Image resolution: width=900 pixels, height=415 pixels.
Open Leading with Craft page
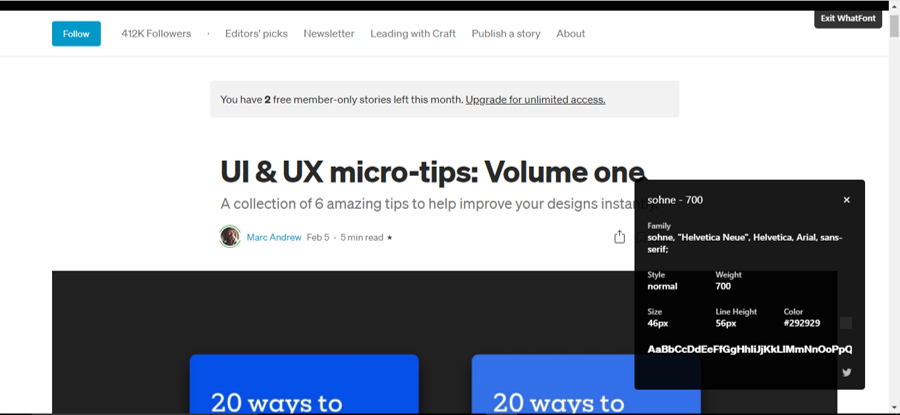[x=412, y=34]
